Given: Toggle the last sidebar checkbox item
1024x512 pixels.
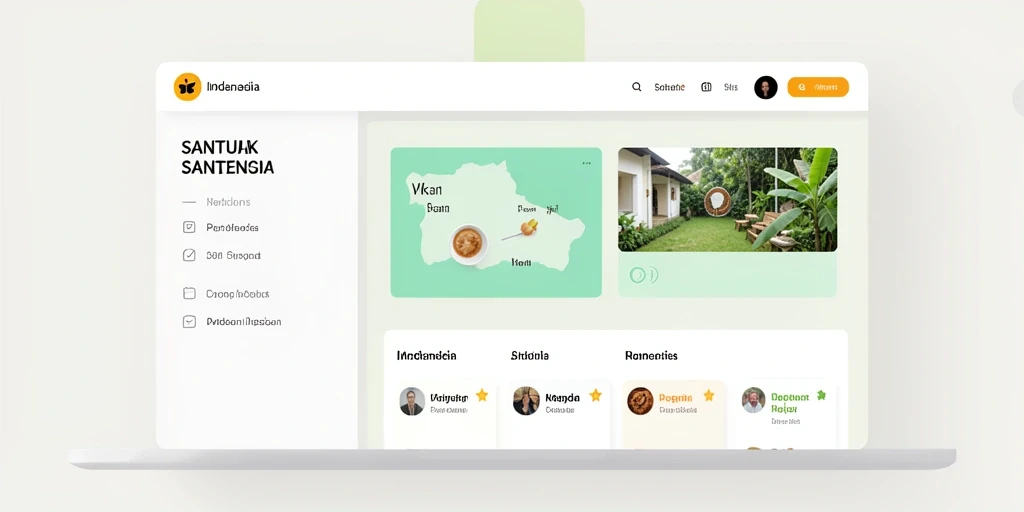Looking at the screenshot, I should coord(189,321).
